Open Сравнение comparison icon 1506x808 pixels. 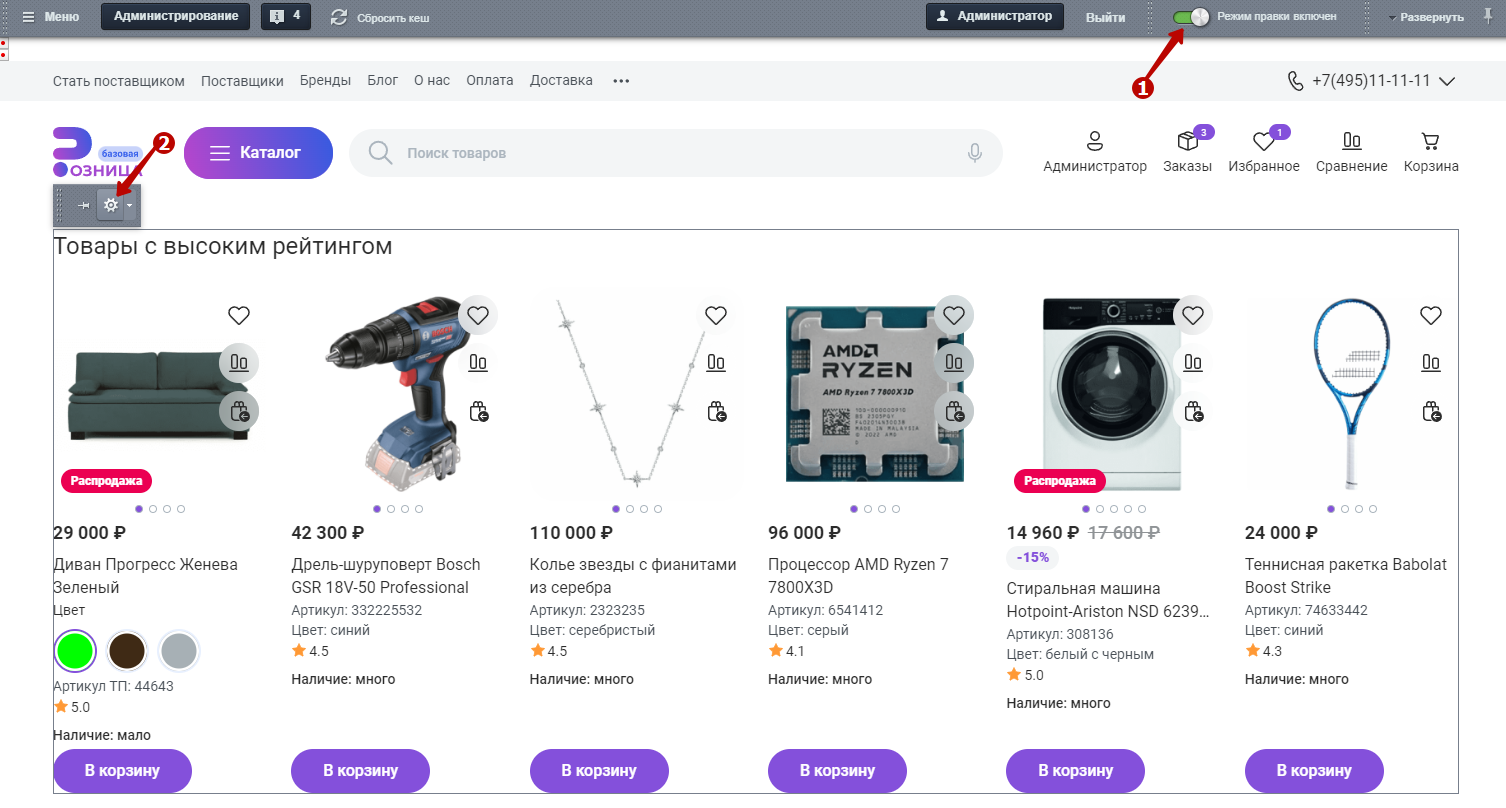click(1352, 153)
